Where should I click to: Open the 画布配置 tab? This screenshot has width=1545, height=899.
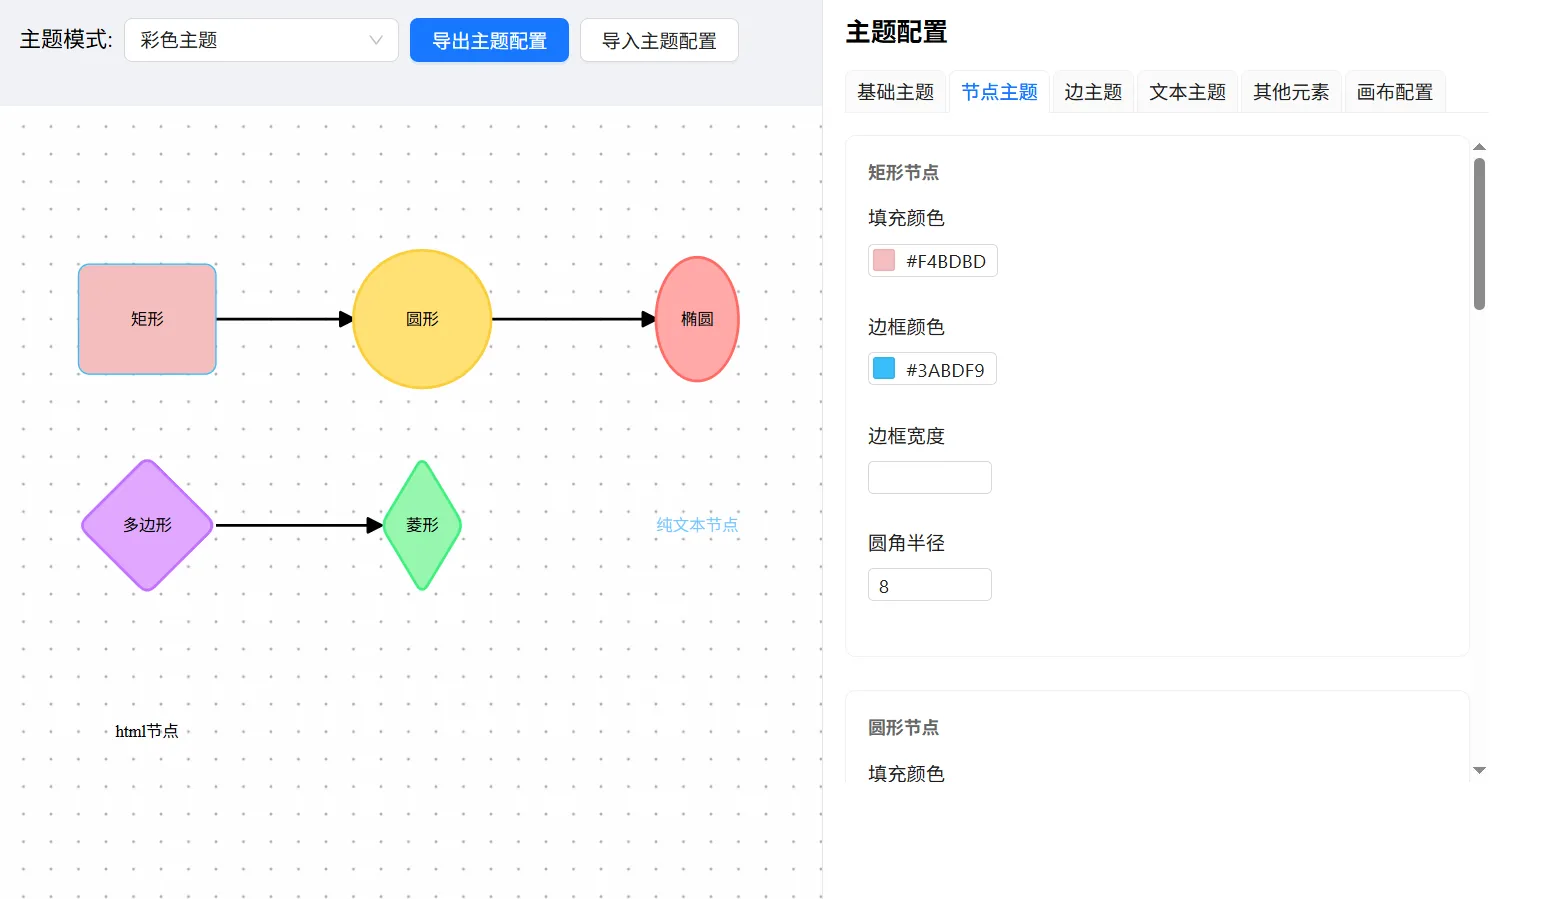click(x=1394, y=92)
